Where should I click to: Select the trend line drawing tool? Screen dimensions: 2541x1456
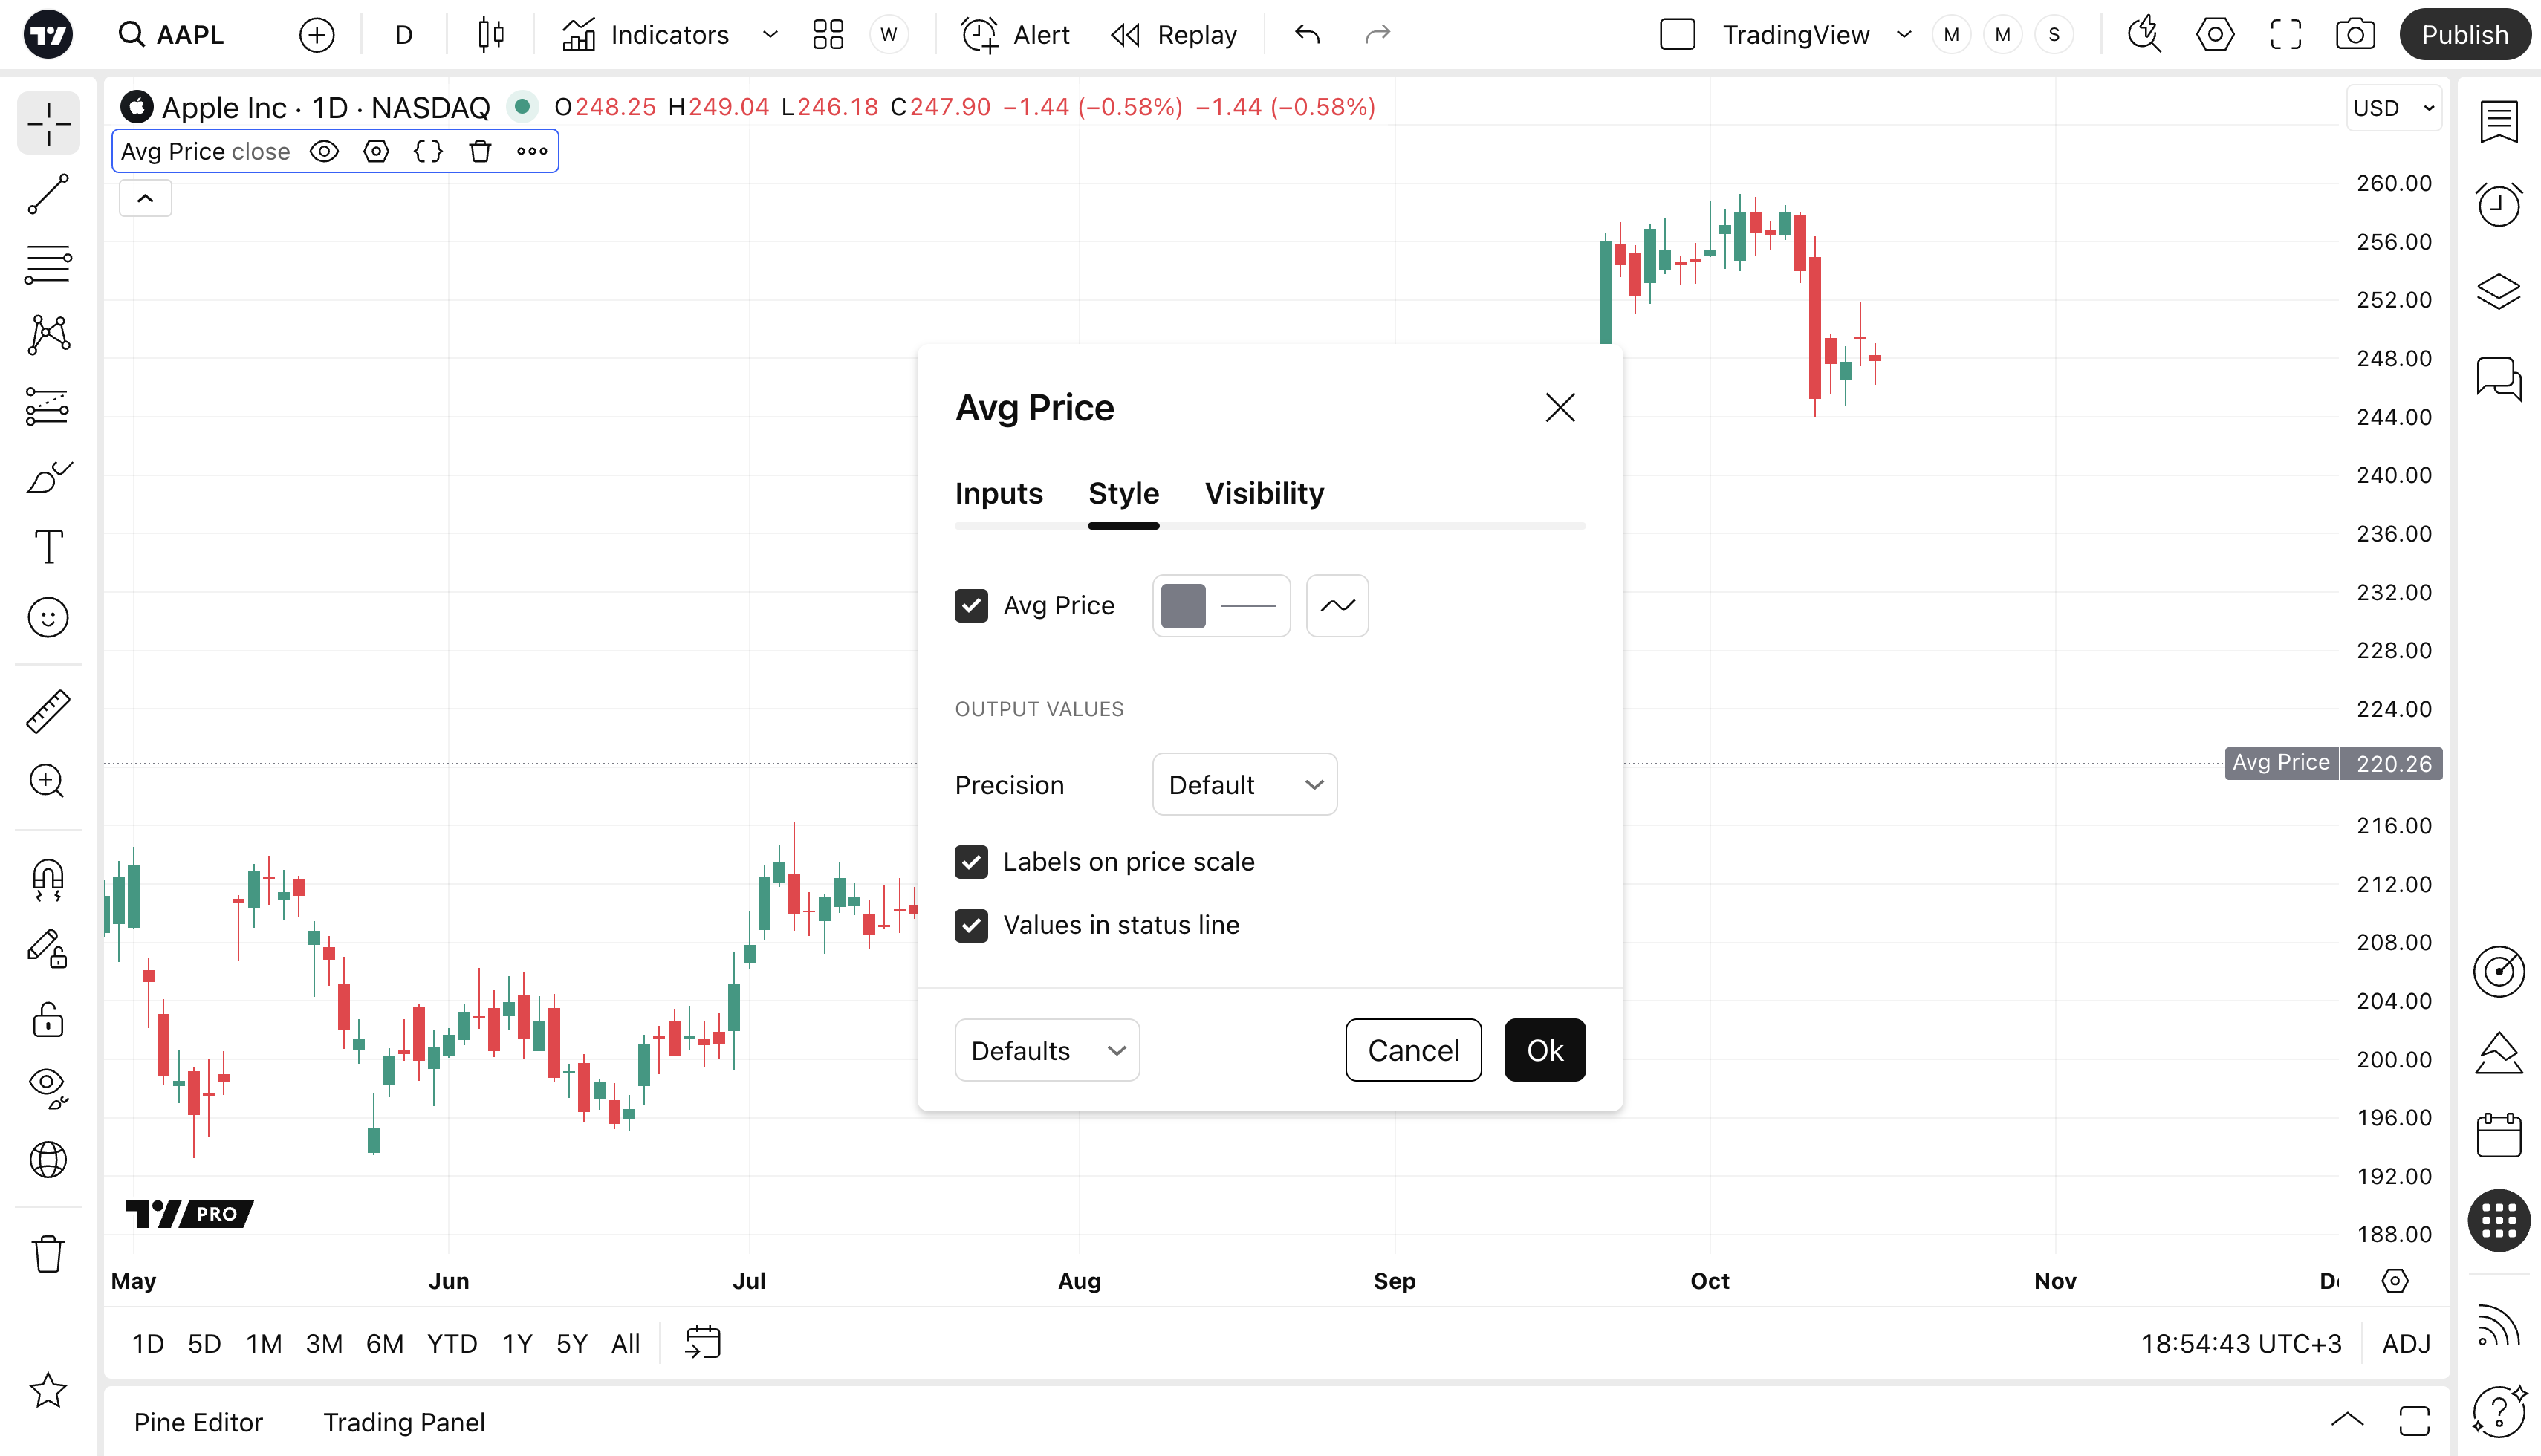pos(48,195)
